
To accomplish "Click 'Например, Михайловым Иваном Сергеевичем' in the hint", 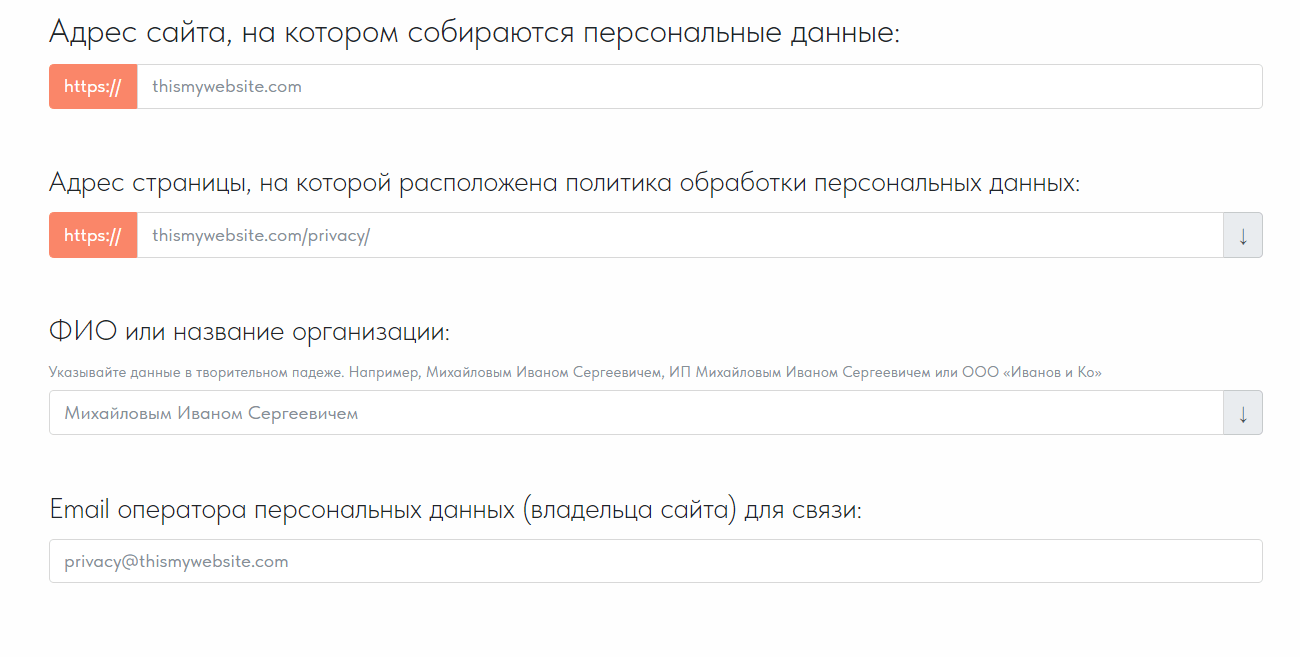I will tap(506, 372).
